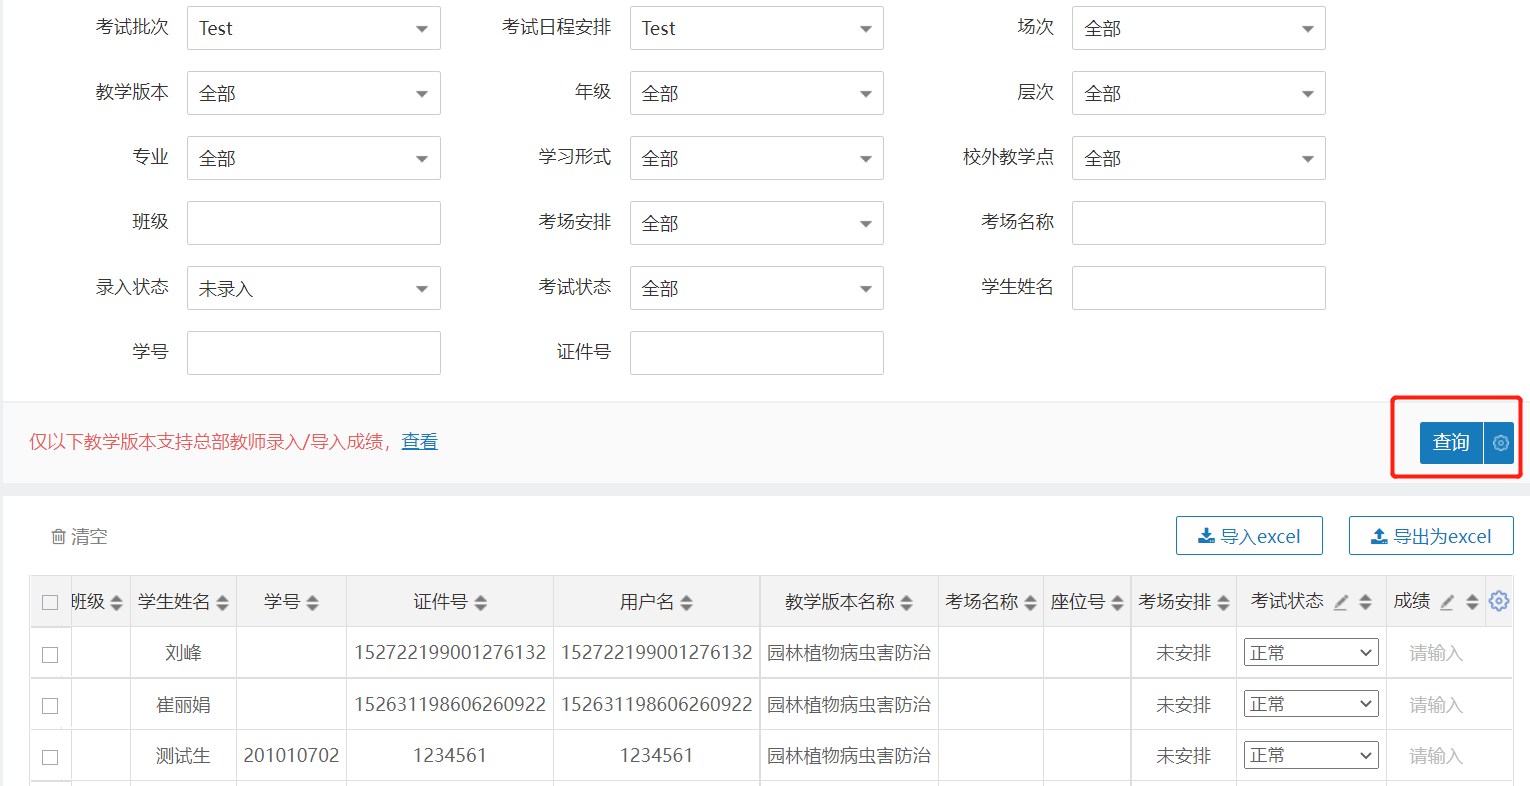Click the 学生姓名 filter input field

1198,288
